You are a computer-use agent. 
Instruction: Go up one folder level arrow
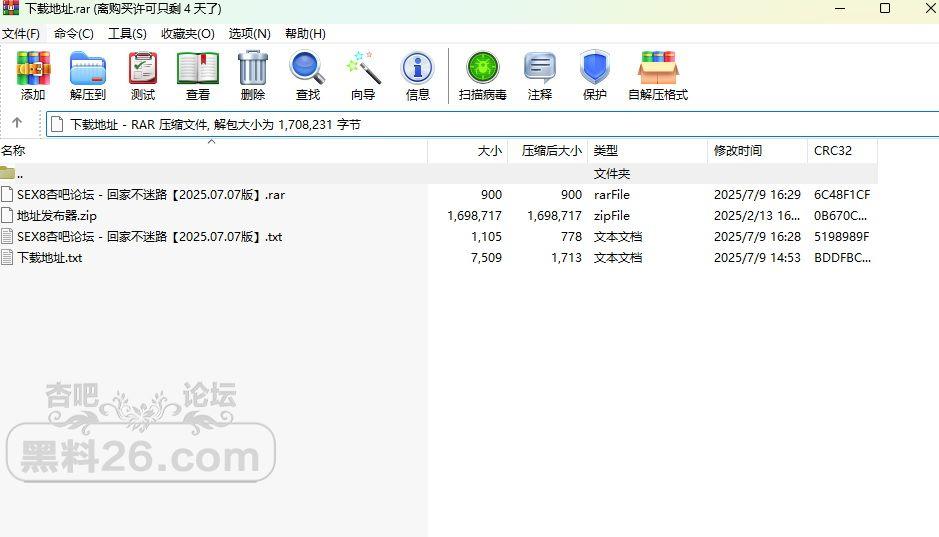click(17, 123)
